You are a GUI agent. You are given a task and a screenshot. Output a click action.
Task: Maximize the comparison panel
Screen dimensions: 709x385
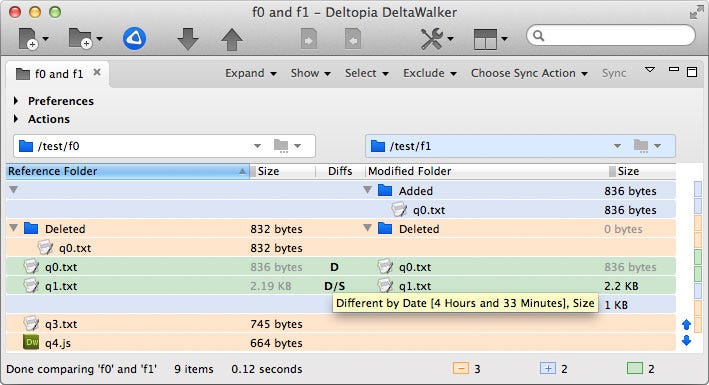[692, 72]
